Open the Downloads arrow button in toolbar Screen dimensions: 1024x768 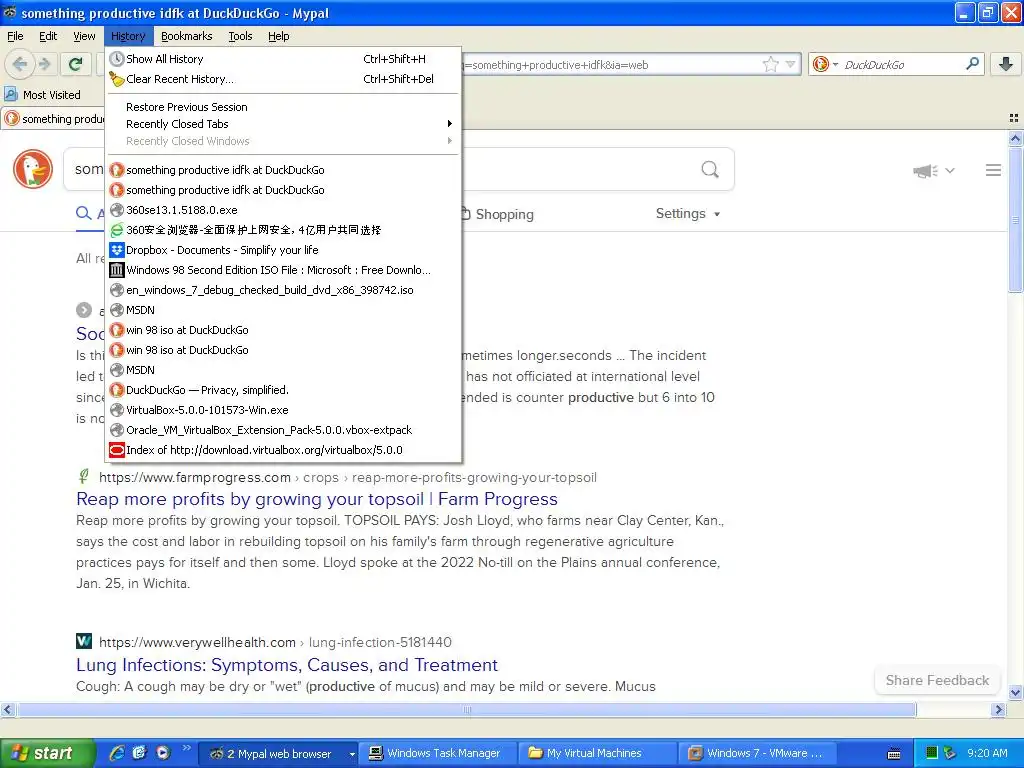[x=1006, y=64]
